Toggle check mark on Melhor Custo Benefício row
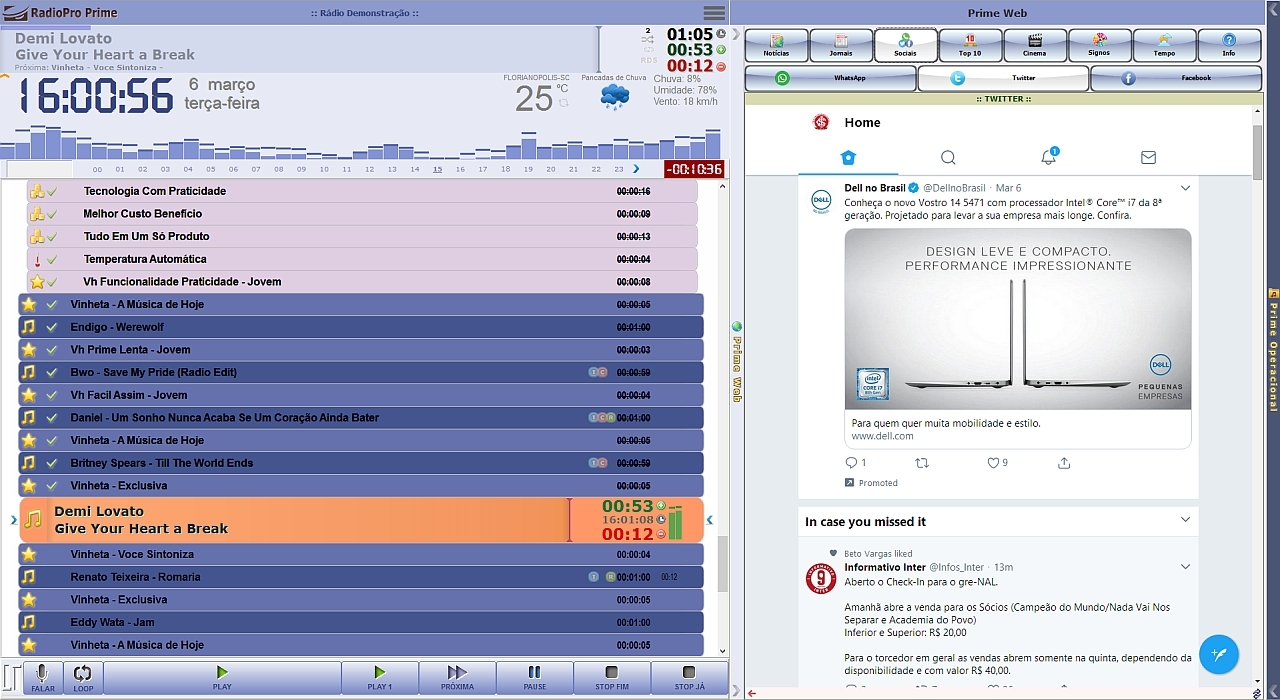The width and height of the screenshot is (1280, 700). (52, 214)
